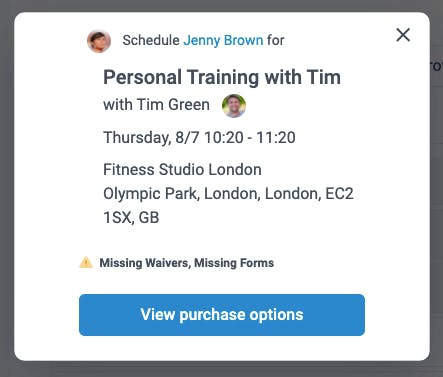Click Jenny Brown's profile avatar
The width and height of the screenshot is (443, 377).
(x=99, y=41)
